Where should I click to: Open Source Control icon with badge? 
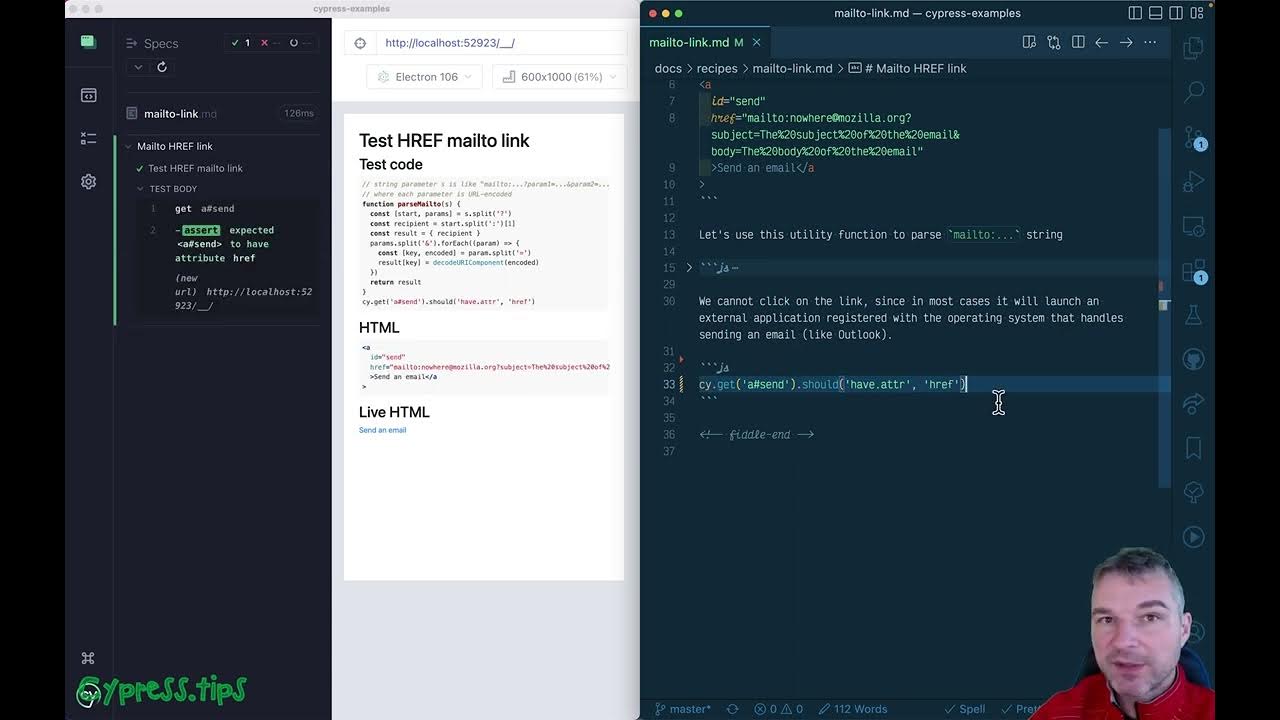tap(1193, 138)
